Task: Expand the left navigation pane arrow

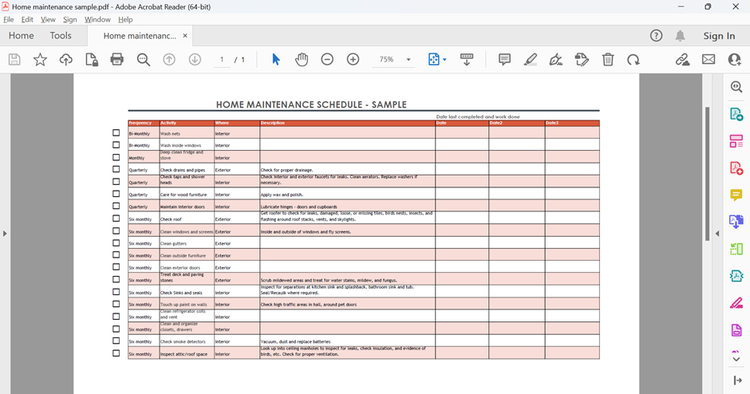Action: pyautogui.click(x=5, y=233)
